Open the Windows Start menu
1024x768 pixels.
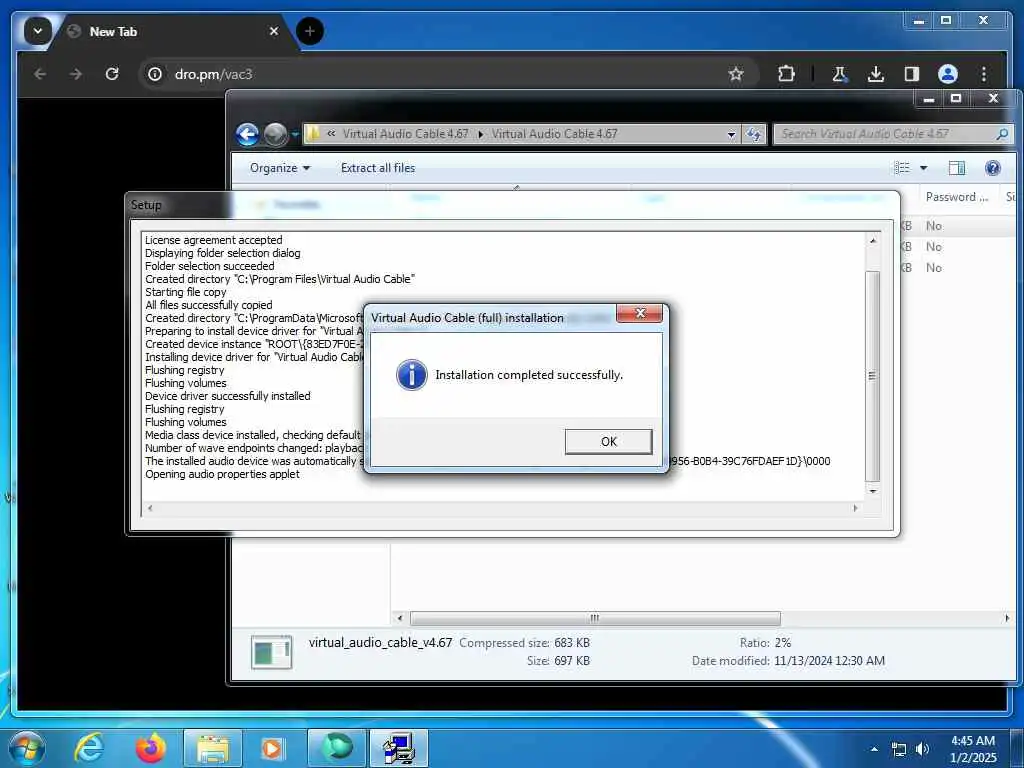tap(27, 748)
